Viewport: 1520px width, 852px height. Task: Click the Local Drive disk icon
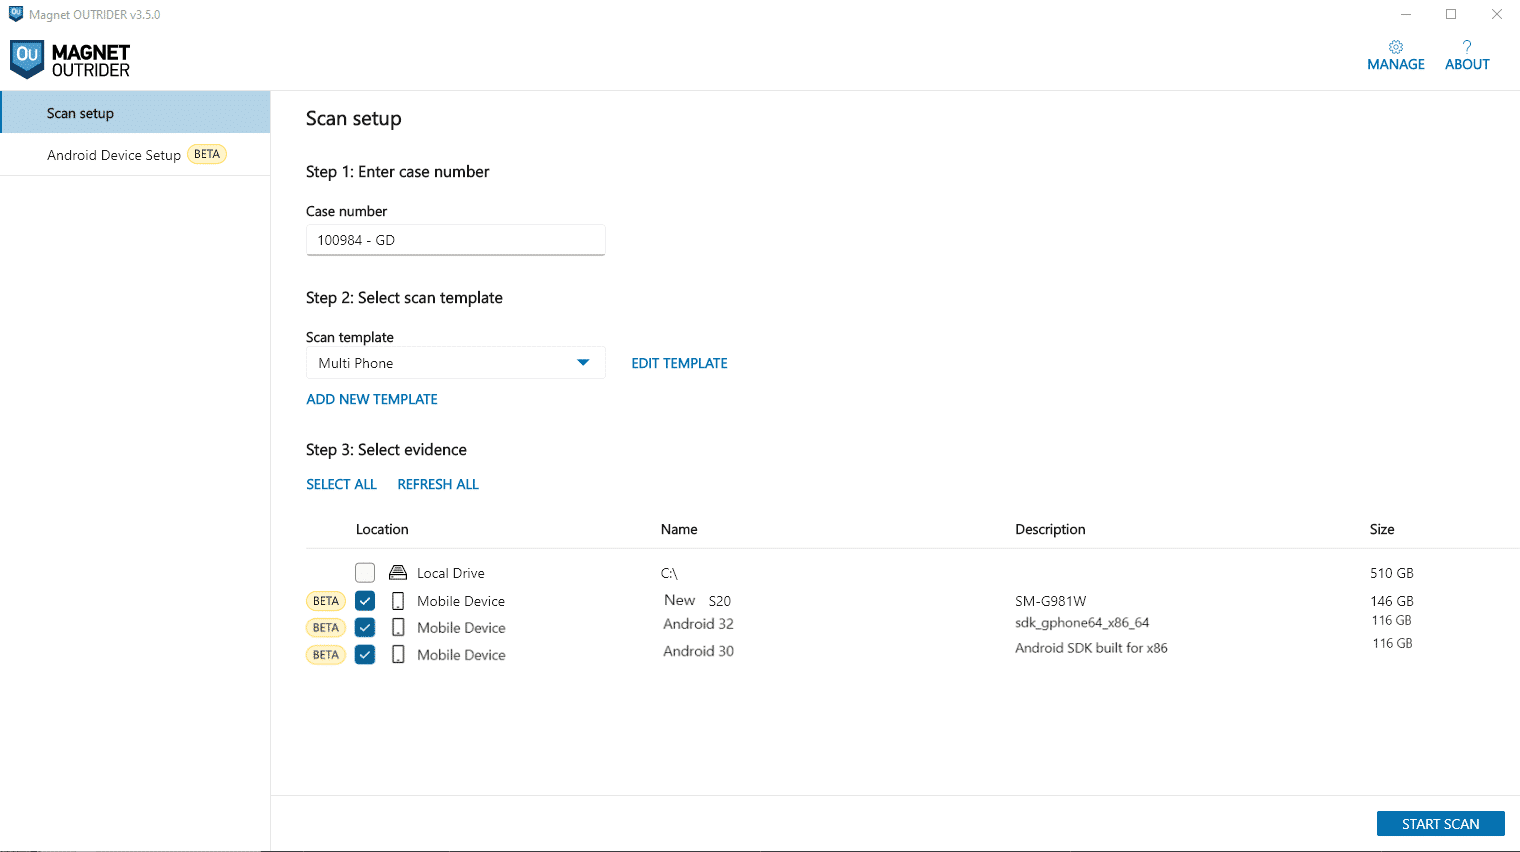coord(398,573)
